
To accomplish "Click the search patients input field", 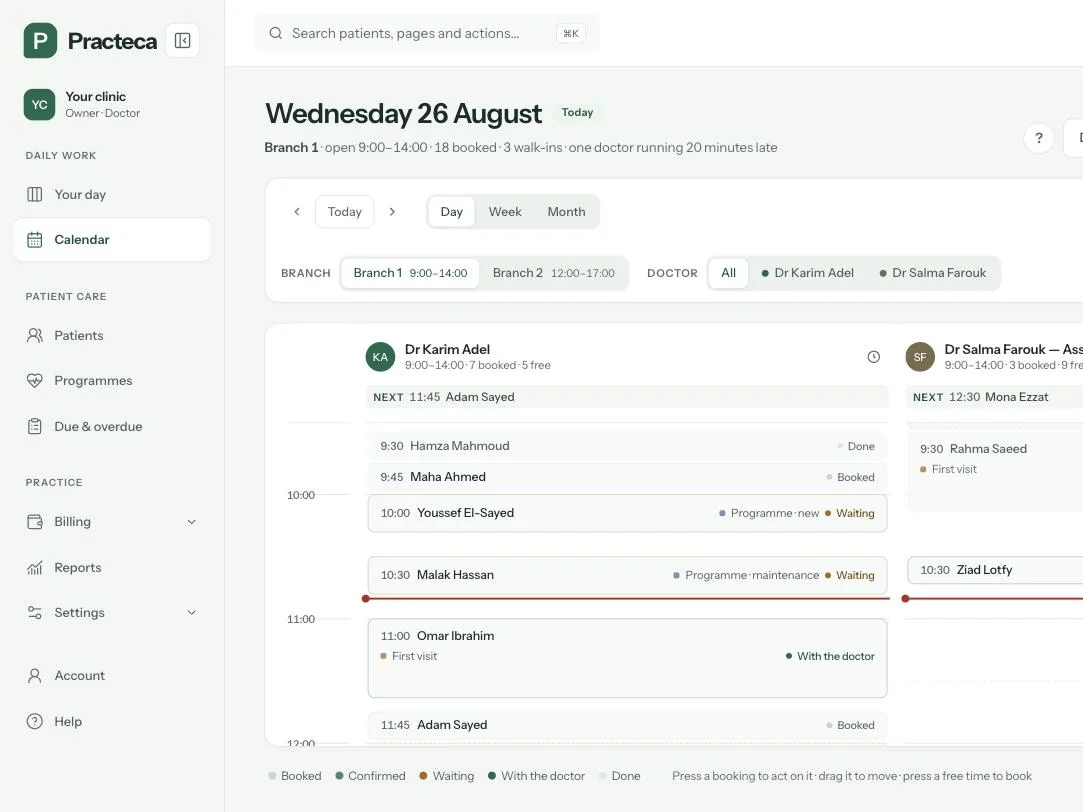I will click(x=427, y=33).
